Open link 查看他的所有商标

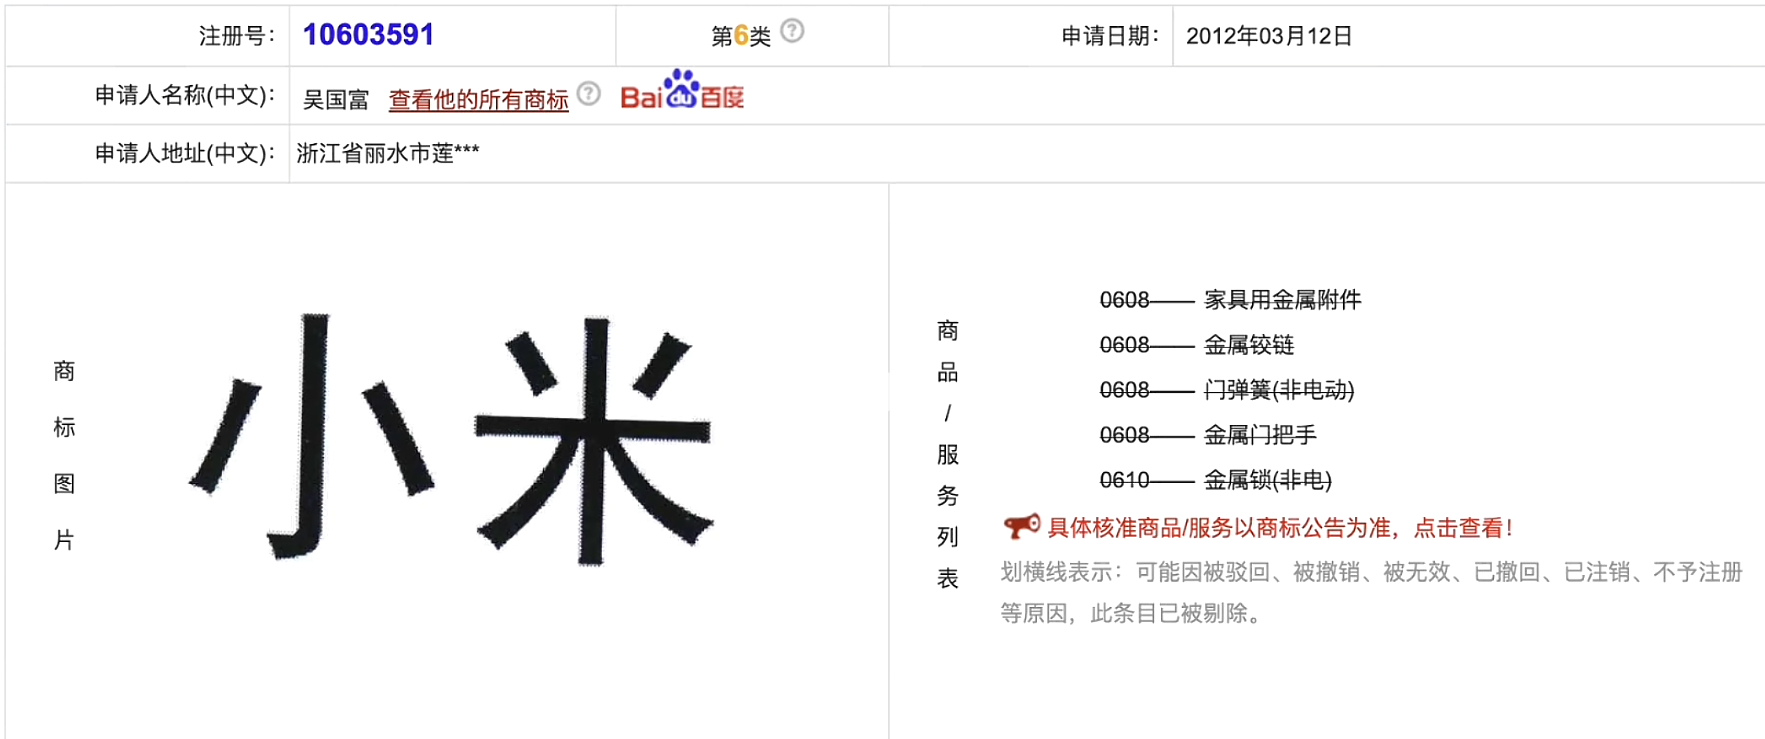(x=478, y=100)
